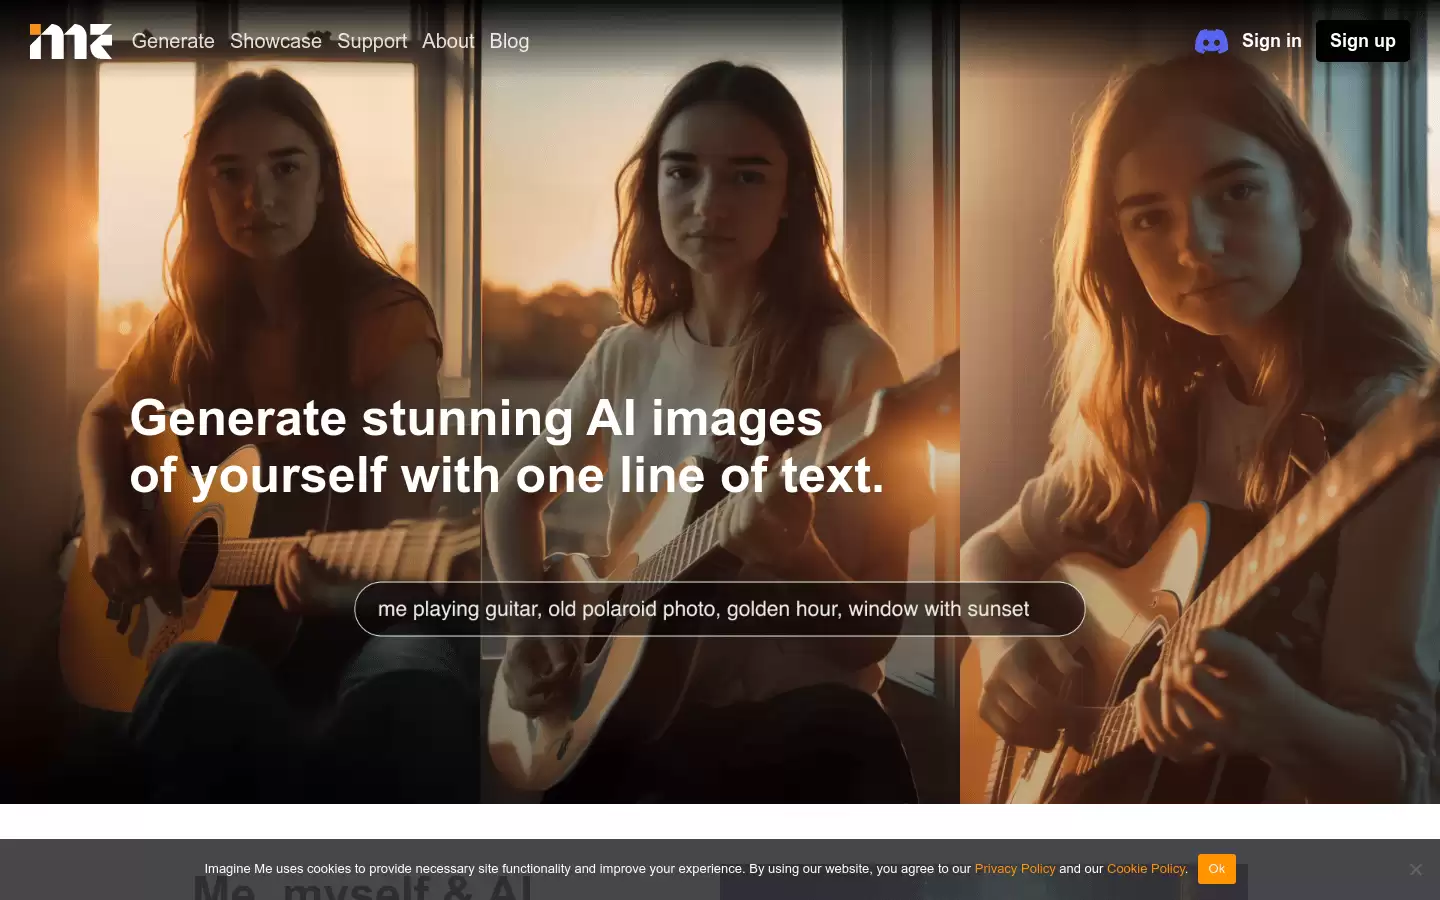Click the hero headline text
The image size is (1440, 900).
507,446
